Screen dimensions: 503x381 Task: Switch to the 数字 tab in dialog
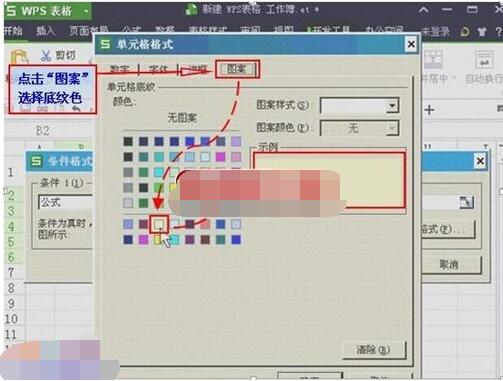[x=119, y=69]
